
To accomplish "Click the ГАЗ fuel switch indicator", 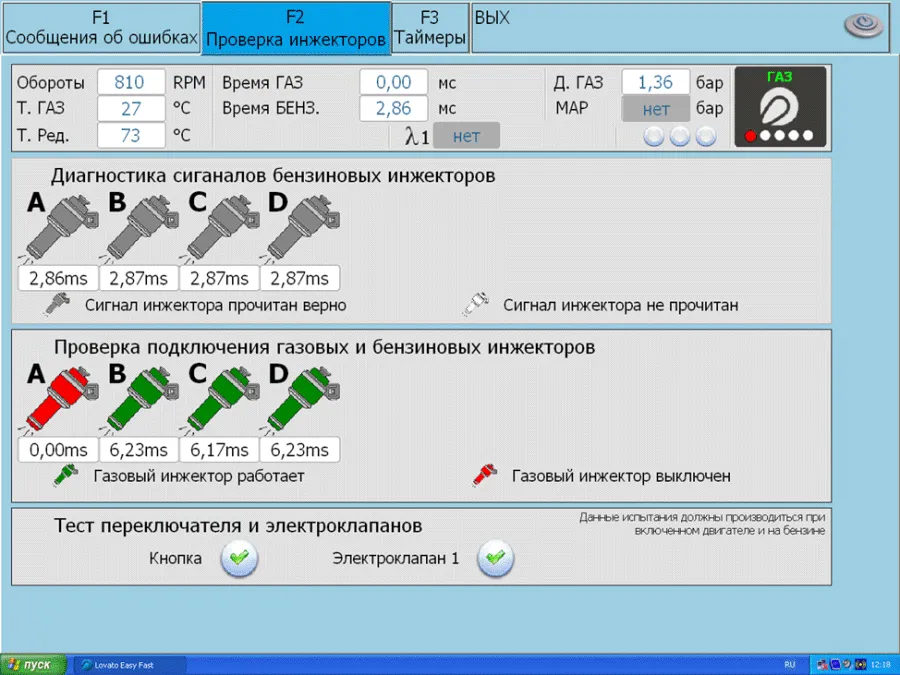I will point(781,107).
